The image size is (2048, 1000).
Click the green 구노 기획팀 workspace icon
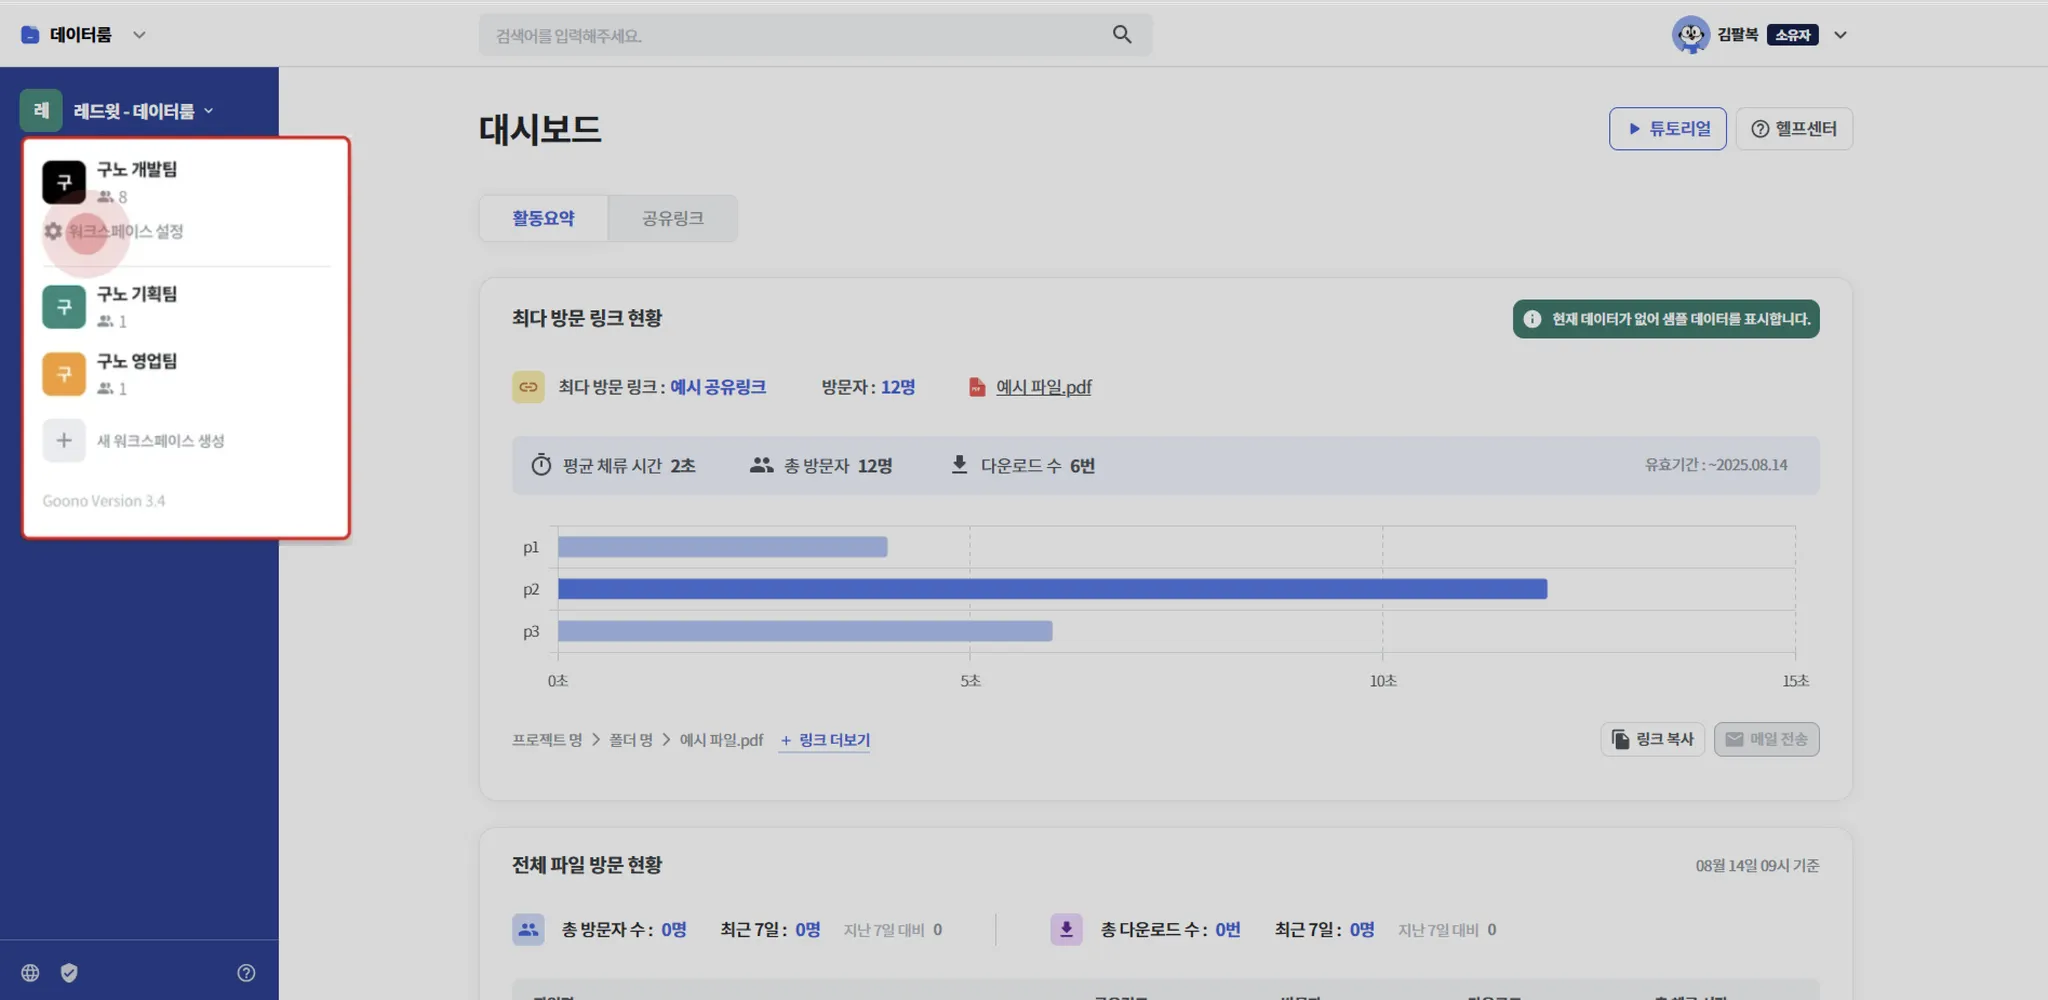(64, 306)
